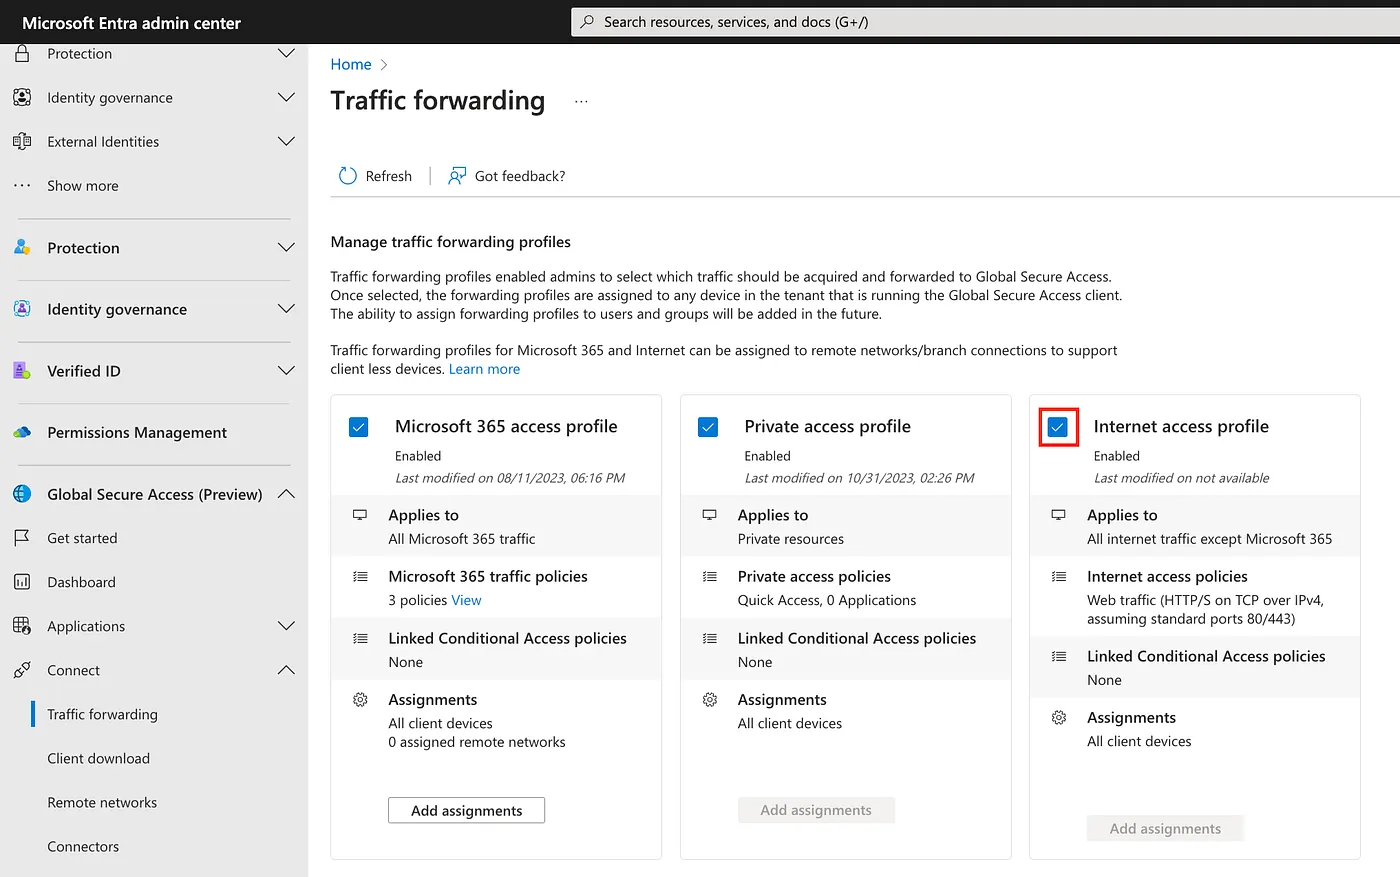Collapse the Connect section chevron

(286, 670)
